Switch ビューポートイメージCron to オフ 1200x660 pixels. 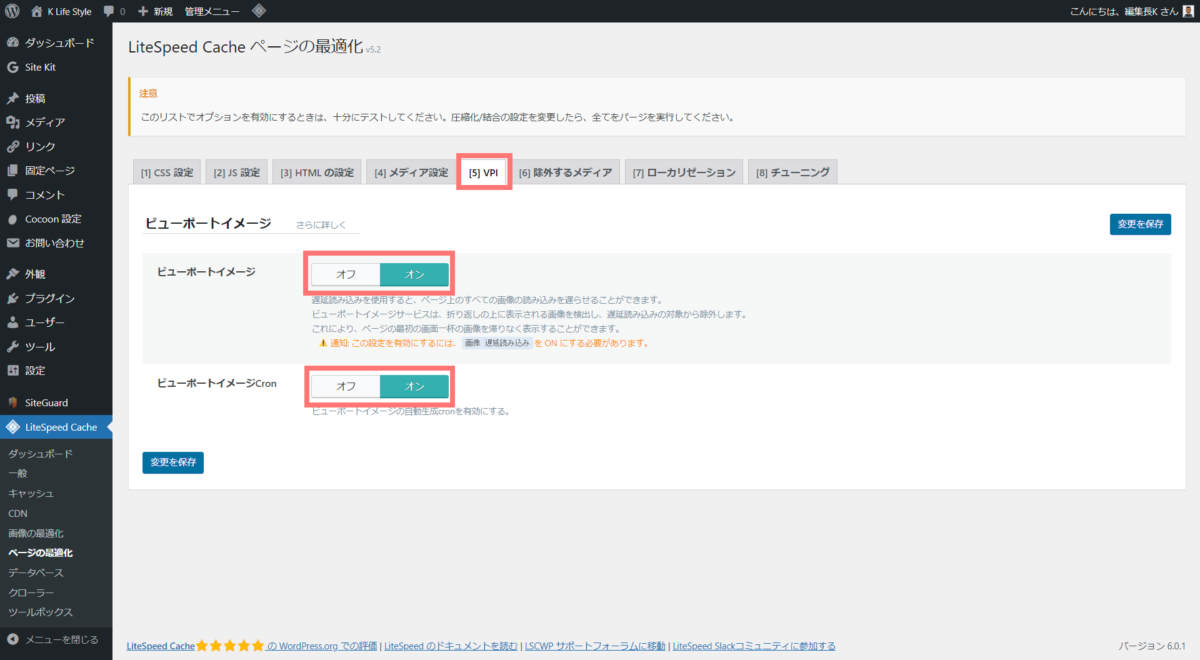344,385
